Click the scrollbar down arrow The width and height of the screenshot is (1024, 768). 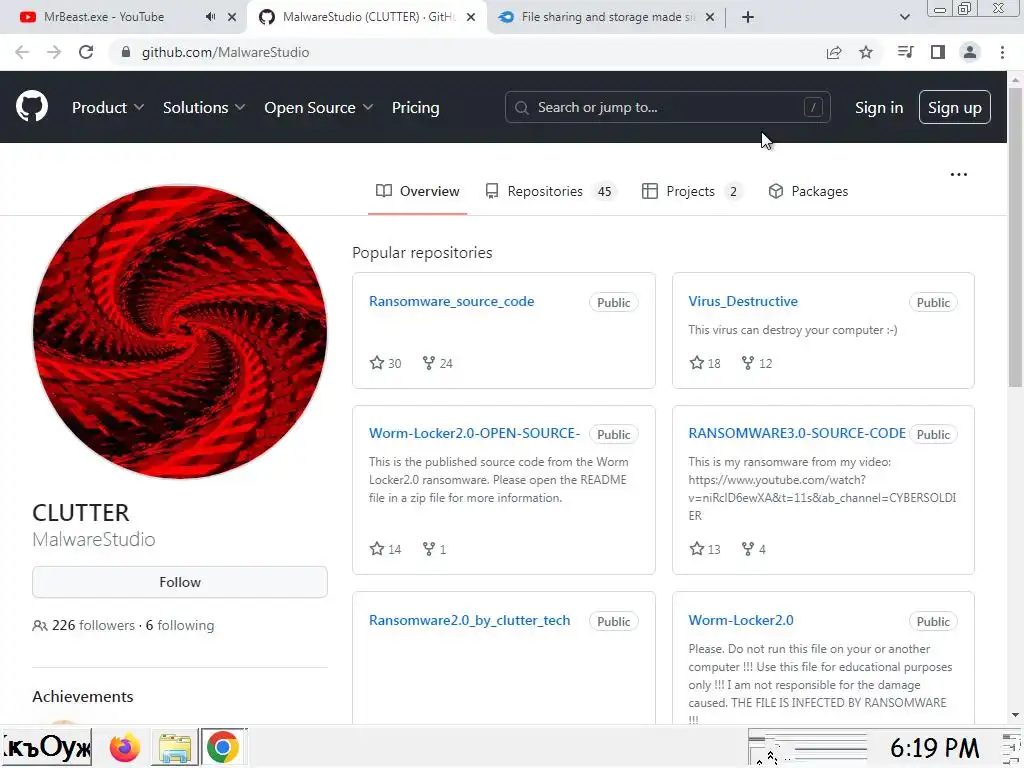tap(1016, 716)
